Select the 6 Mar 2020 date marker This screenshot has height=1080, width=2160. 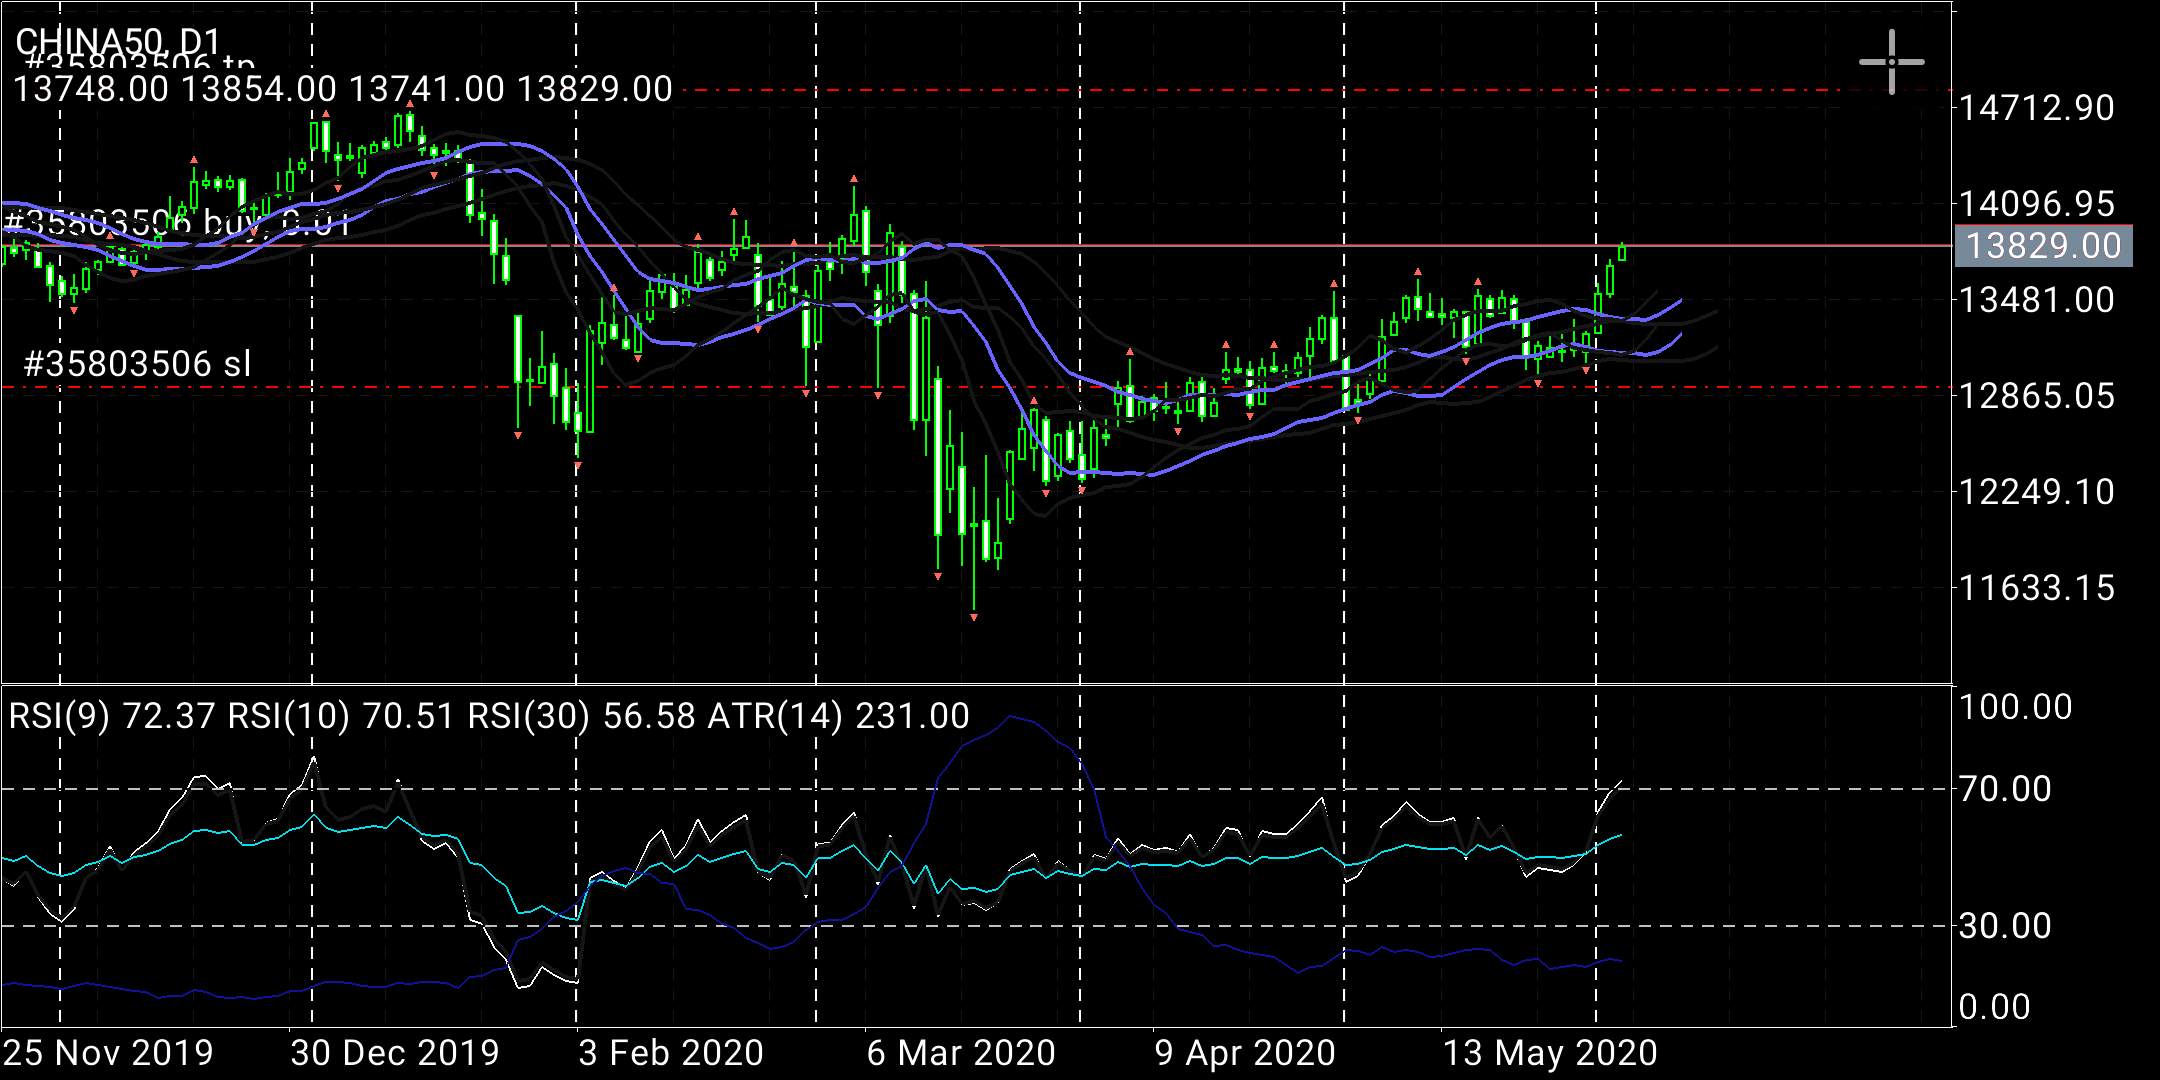(x=961, y=1053)
